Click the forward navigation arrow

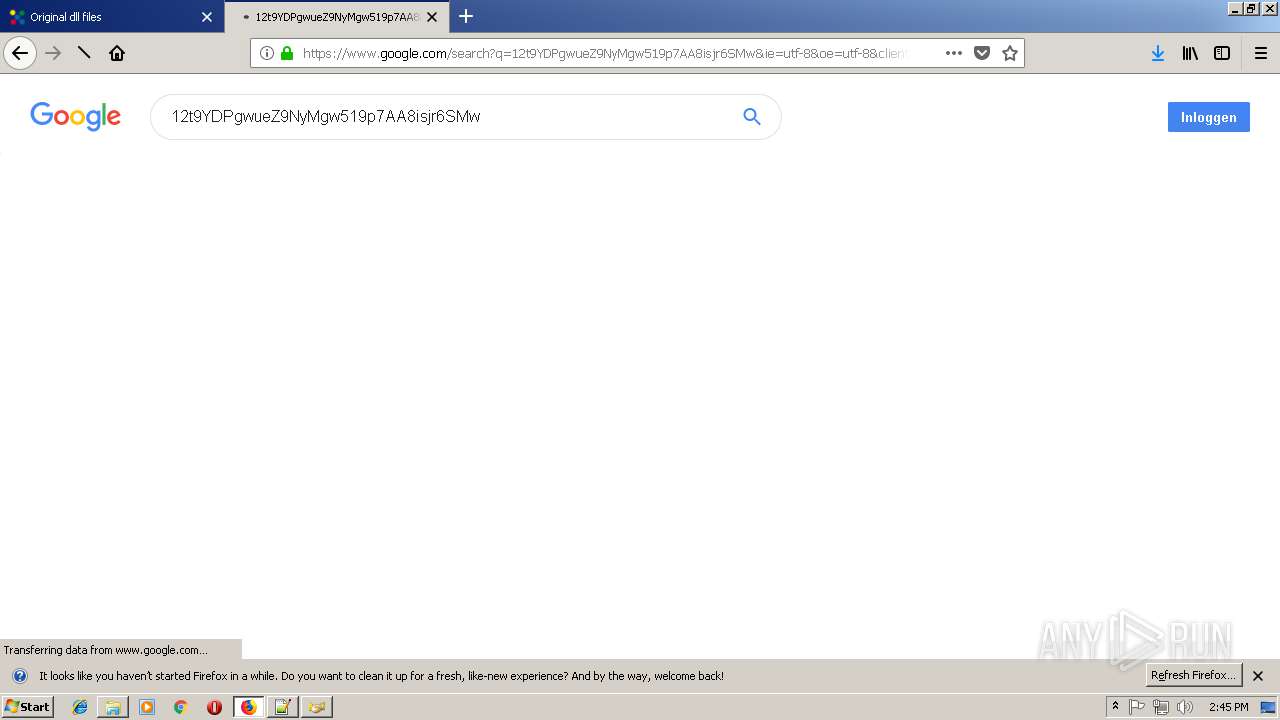(x=54, y=53)
